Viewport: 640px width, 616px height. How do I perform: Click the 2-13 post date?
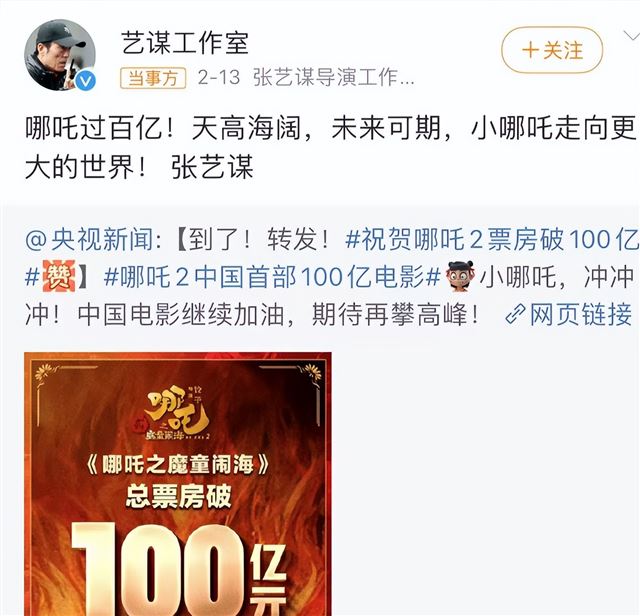point(219,77)
